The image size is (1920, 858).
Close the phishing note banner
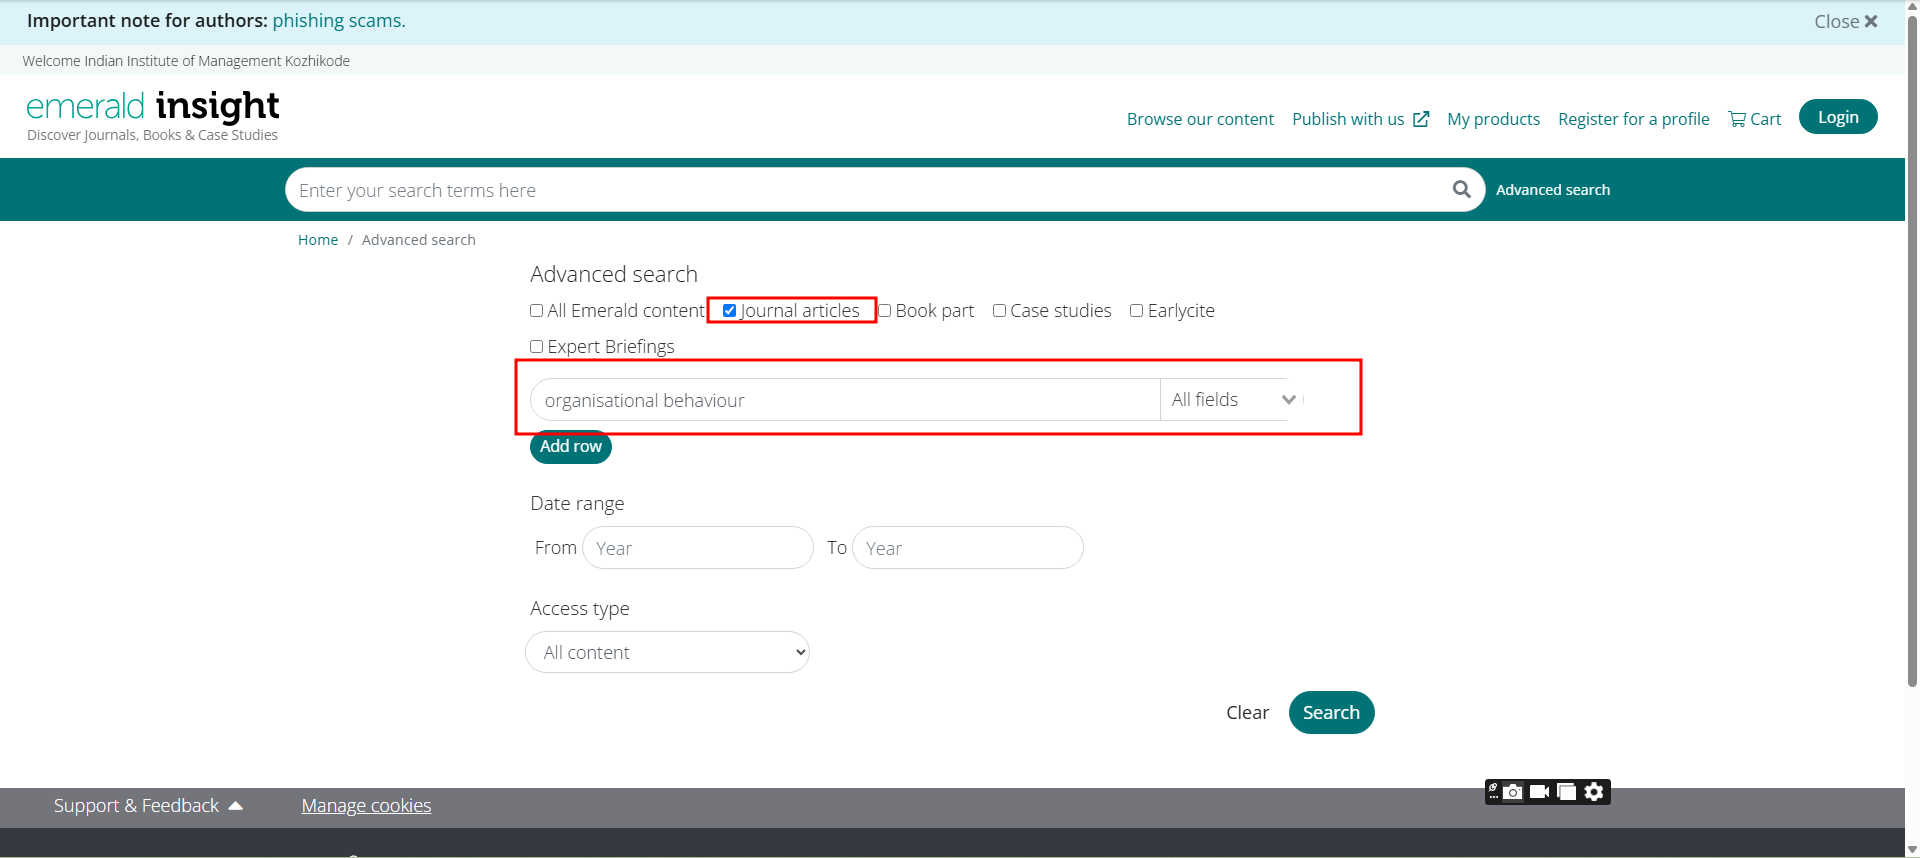tap(1845, 21)
